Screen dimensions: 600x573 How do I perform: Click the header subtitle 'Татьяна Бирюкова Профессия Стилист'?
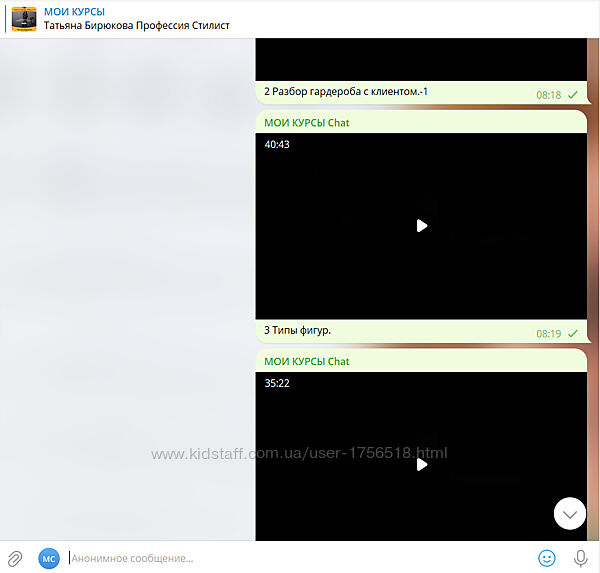coord(136,26)
